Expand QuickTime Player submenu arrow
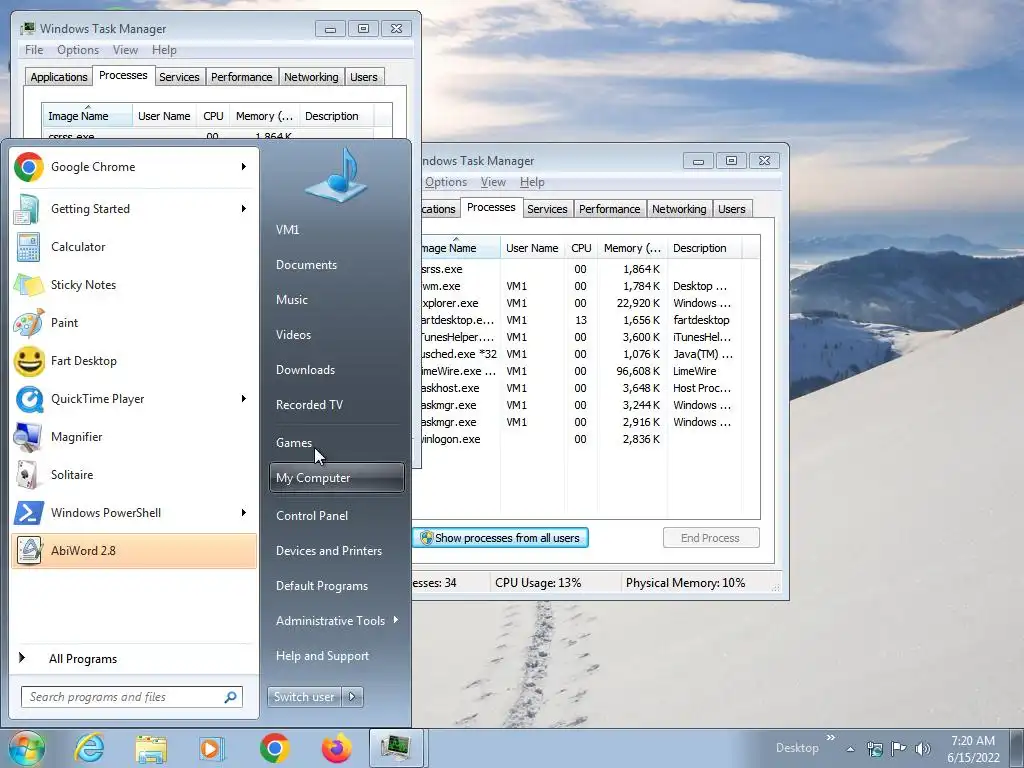 point(244,399)
